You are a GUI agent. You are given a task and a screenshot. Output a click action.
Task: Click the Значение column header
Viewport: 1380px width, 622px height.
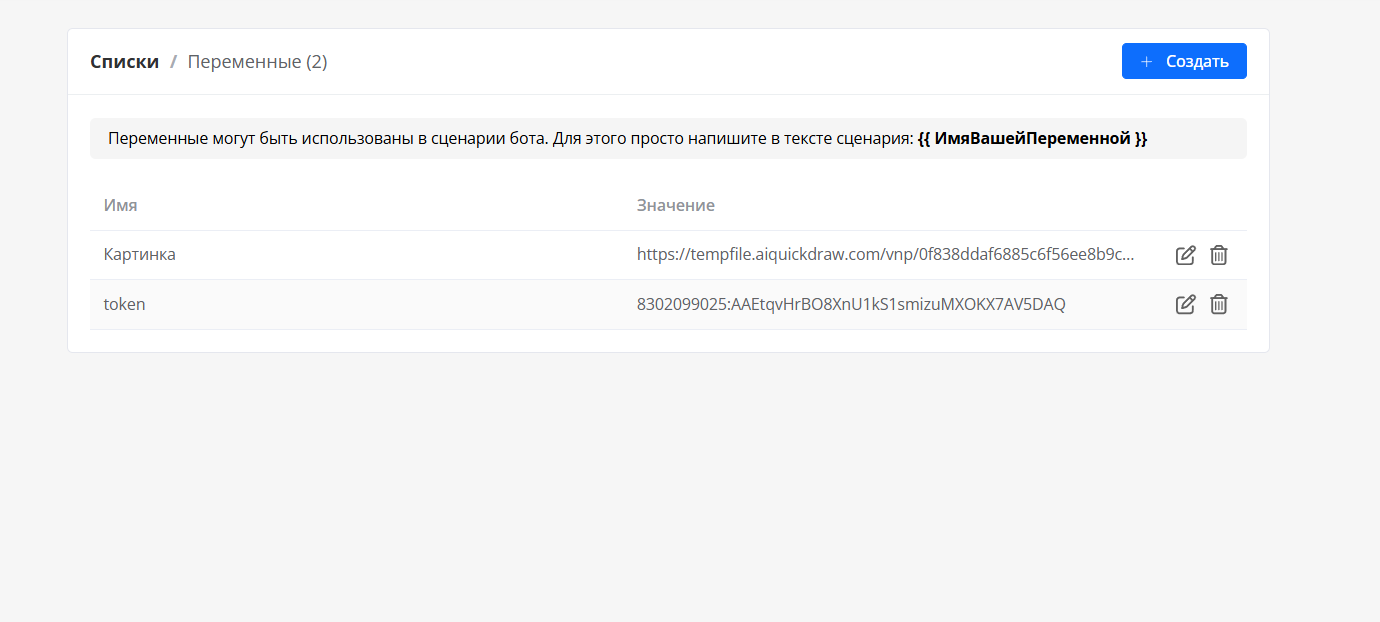(x=675, y=205)
